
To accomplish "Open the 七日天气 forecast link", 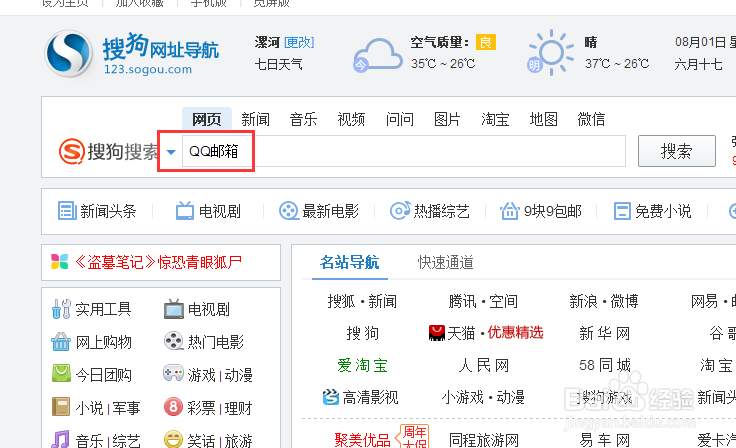I will (x=278, y=64).
